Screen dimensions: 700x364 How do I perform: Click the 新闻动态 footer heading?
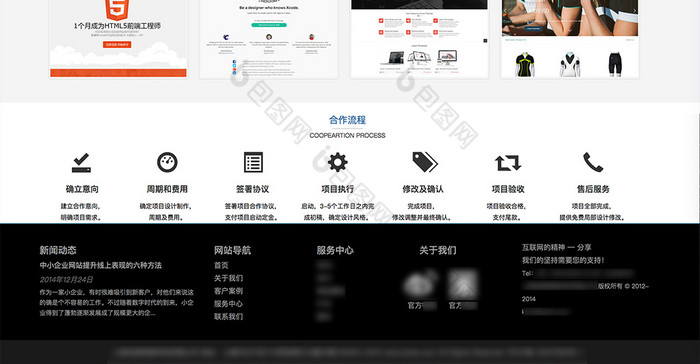point(58,250)
